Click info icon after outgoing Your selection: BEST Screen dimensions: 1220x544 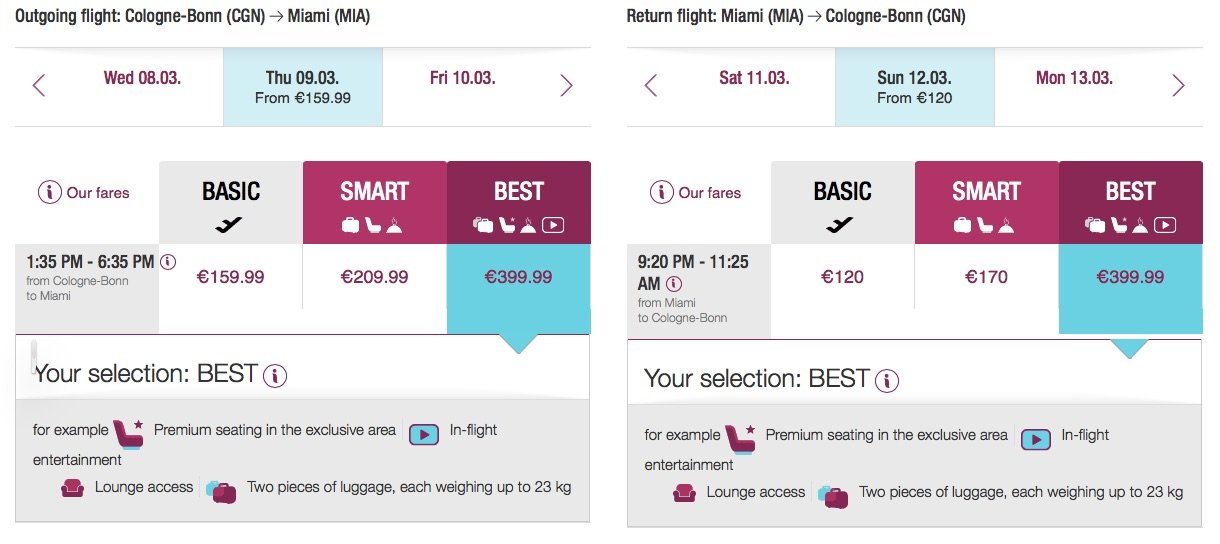tap(275, 376)
